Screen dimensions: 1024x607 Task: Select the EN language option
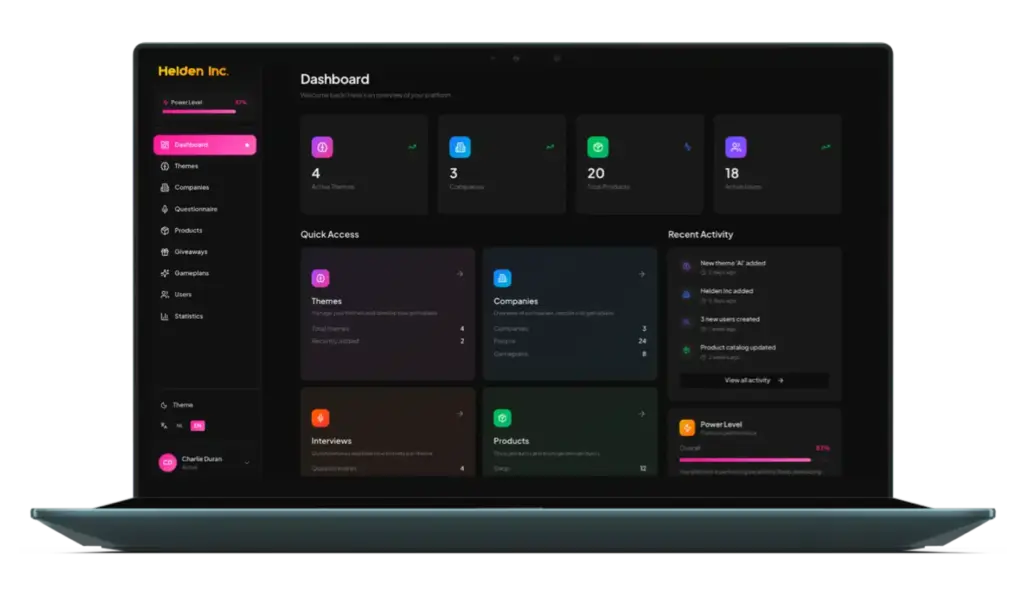tap(198, 426)
